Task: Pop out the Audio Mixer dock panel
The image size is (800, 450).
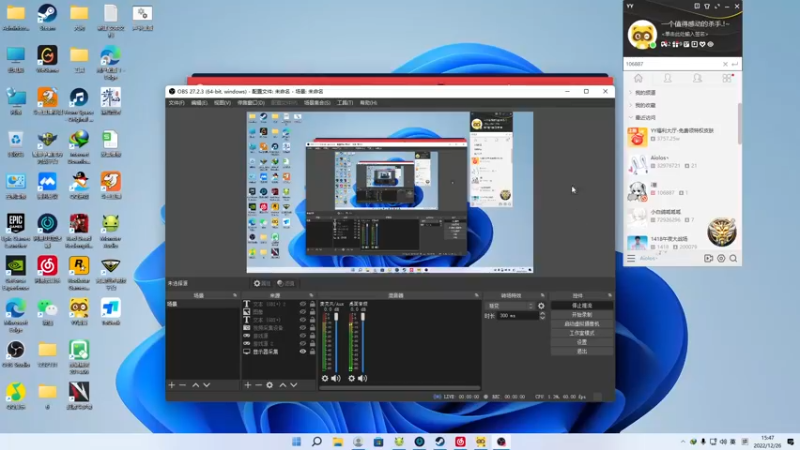Action: pos(477,295)
